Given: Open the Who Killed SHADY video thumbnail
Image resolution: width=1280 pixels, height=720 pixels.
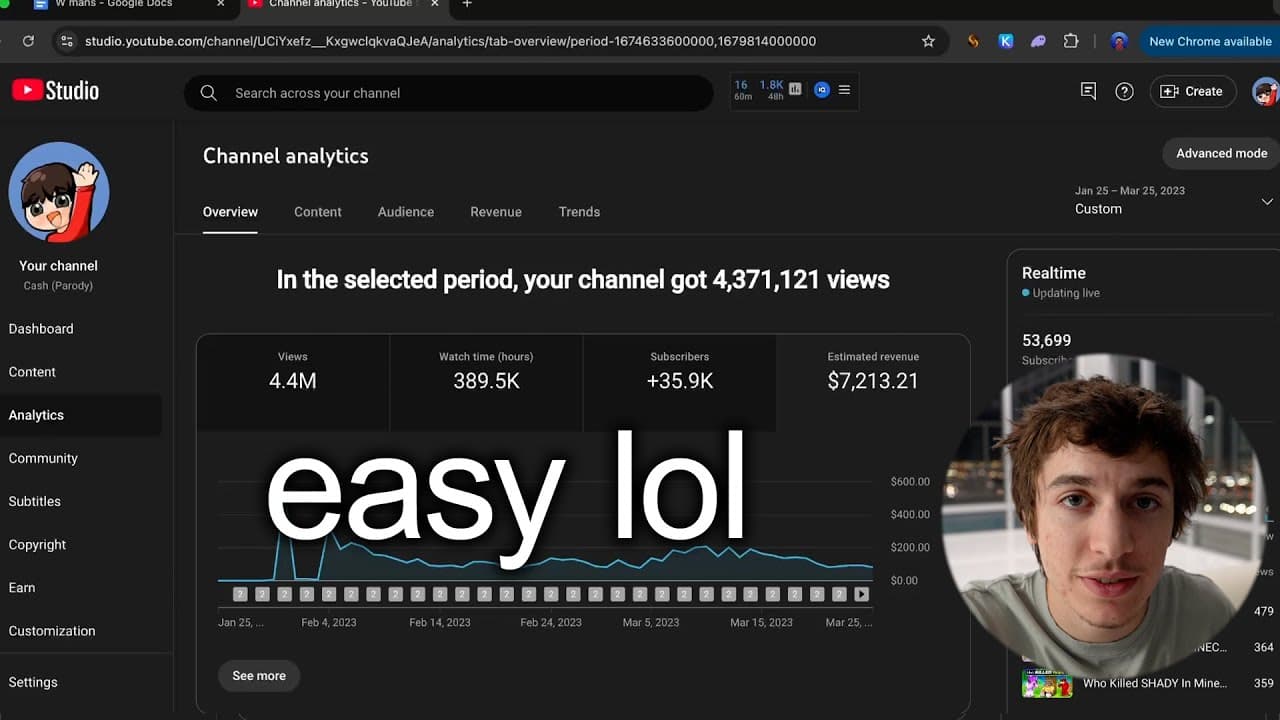Looking at the screenshot, I should click(1046, 684).
